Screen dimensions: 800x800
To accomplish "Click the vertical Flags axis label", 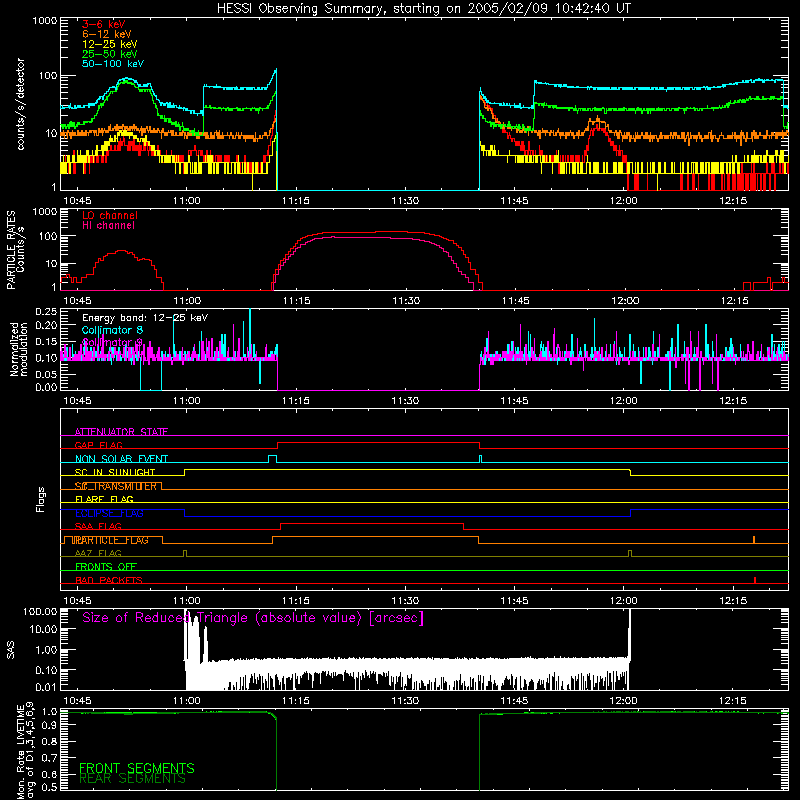I will (40, 499).
